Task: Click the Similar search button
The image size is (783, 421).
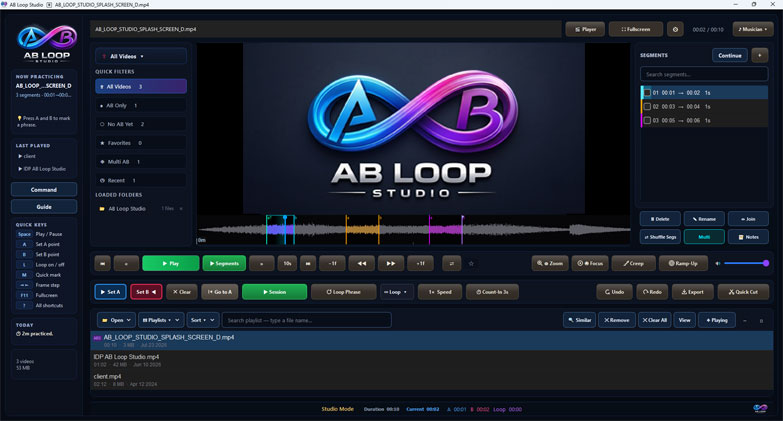Action: 579,320
